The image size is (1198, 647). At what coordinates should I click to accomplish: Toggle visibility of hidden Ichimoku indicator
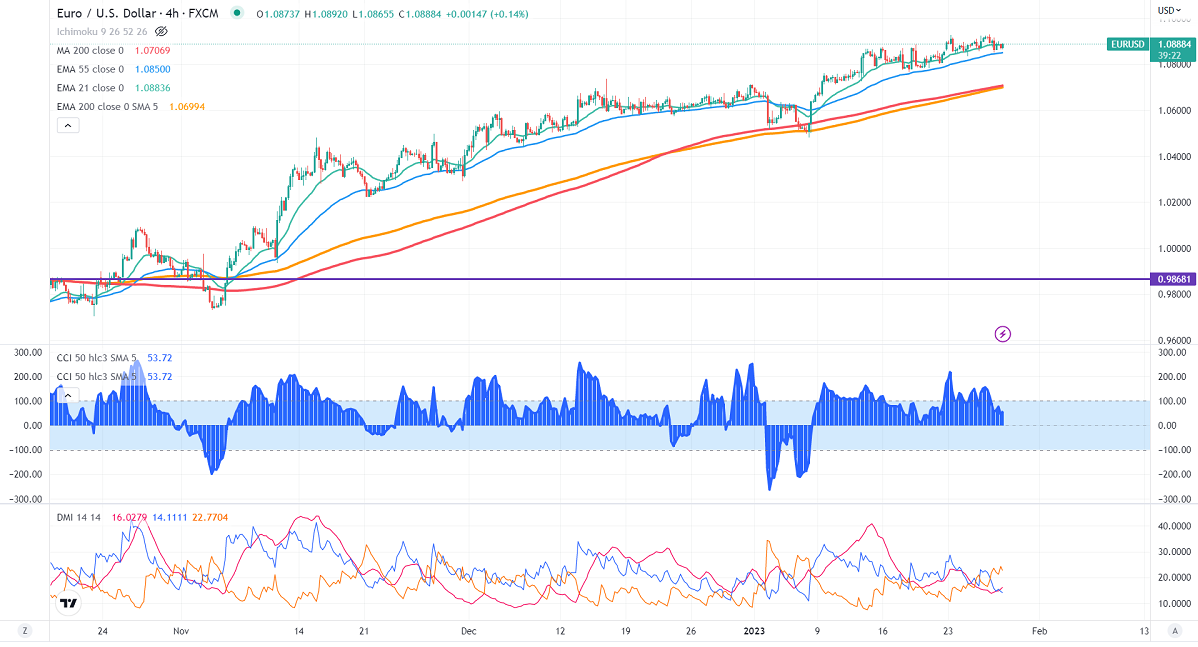coord(161,32)
